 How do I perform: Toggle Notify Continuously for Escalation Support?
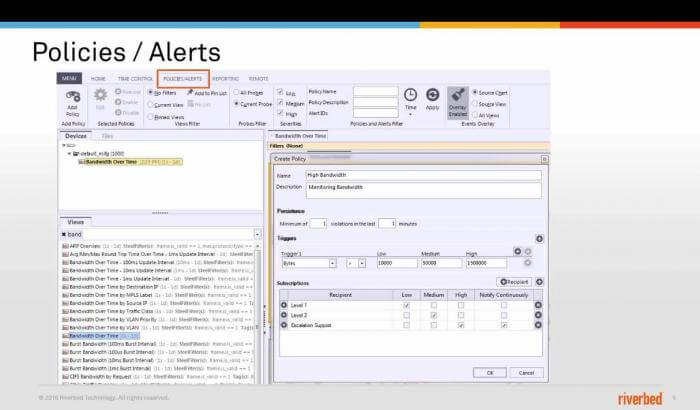[504, 325]
